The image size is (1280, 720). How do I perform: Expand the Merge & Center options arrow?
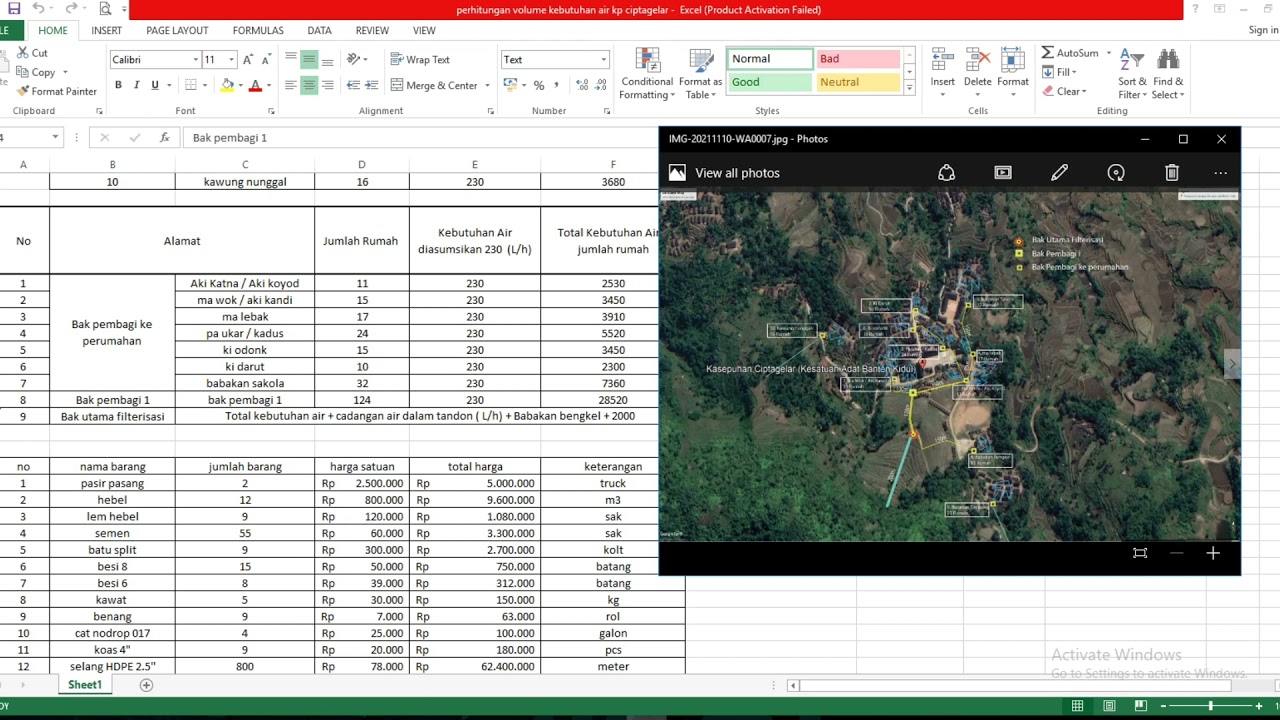[x=488, y=86]
